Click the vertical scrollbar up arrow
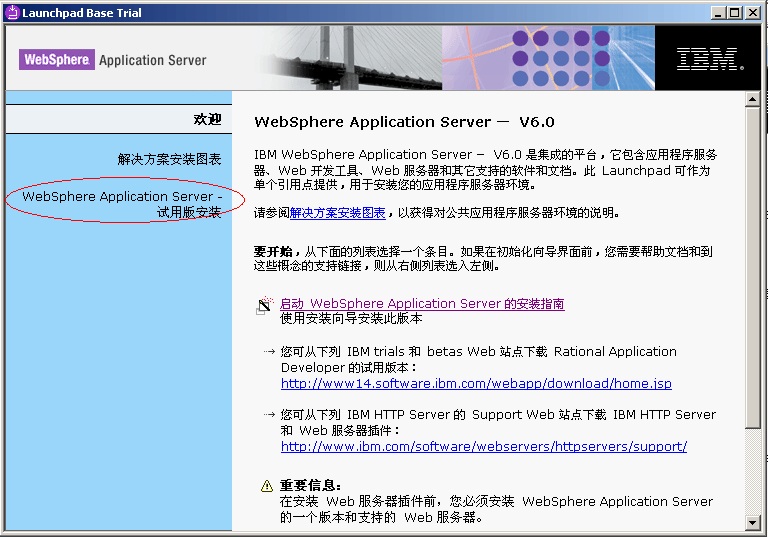This screenshot has height=537, width=768. coord(753,100)
